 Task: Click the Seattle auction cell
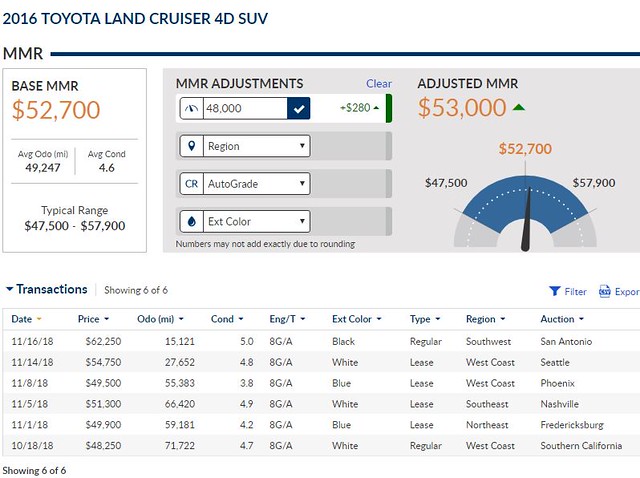pyautogui.click(x=555, y=362)
